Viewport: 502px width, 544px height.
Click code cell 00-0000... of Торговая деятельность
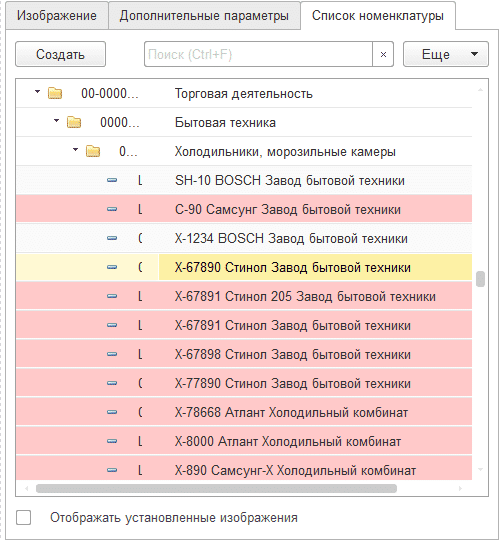pyautogui.click(x=110, y=94)
